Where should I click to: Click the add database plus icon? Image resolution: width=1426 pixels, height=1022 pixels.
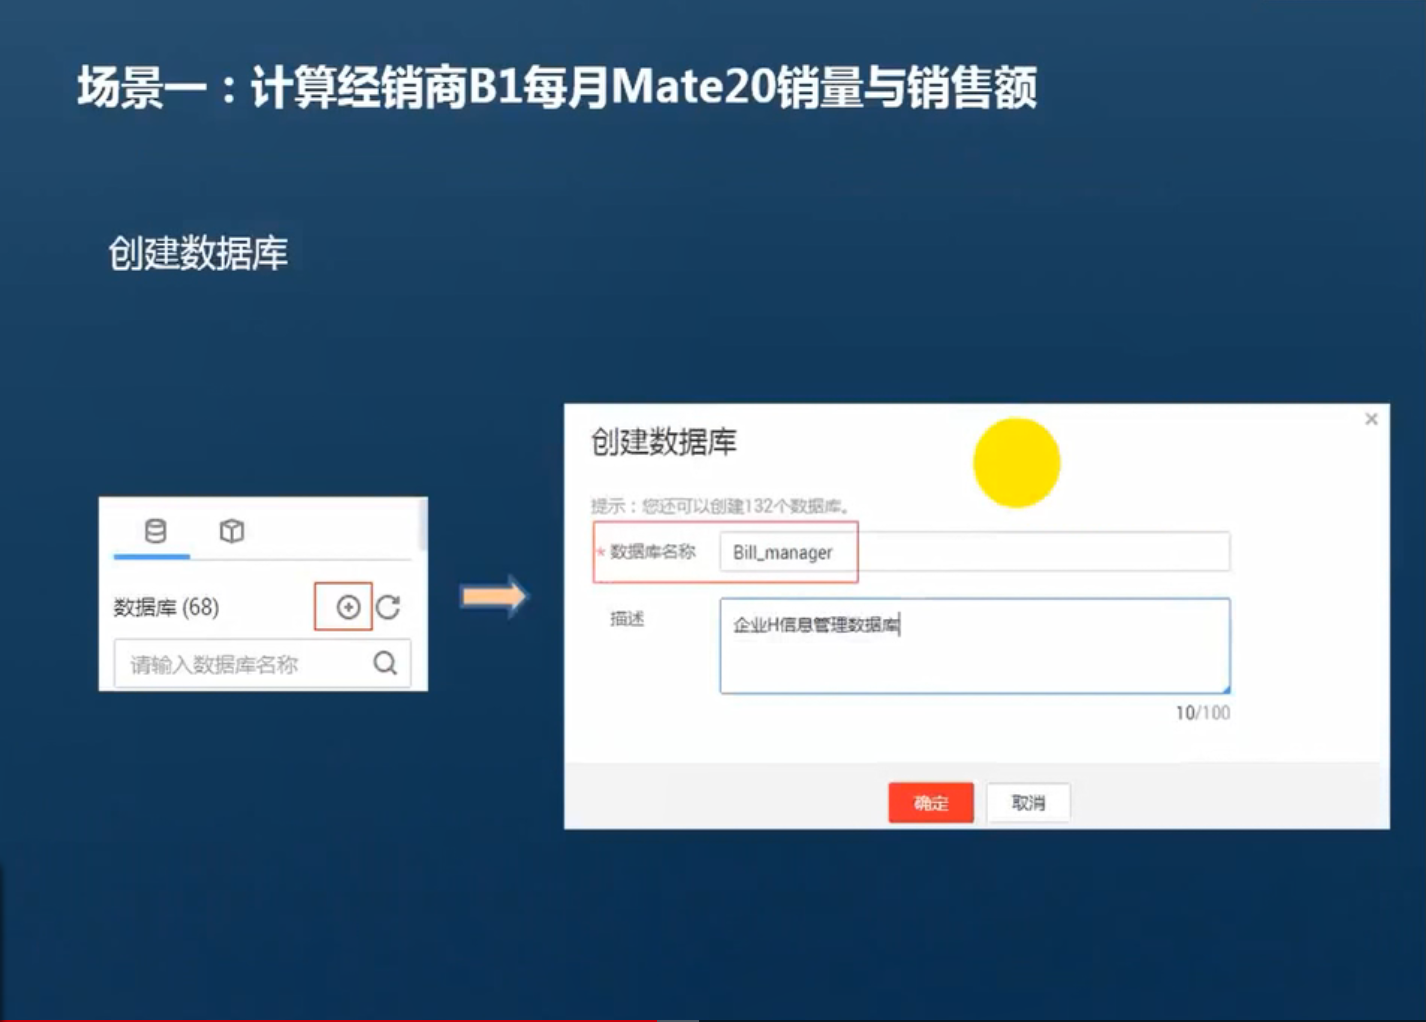pyautogui.click(x=348, y=607)
